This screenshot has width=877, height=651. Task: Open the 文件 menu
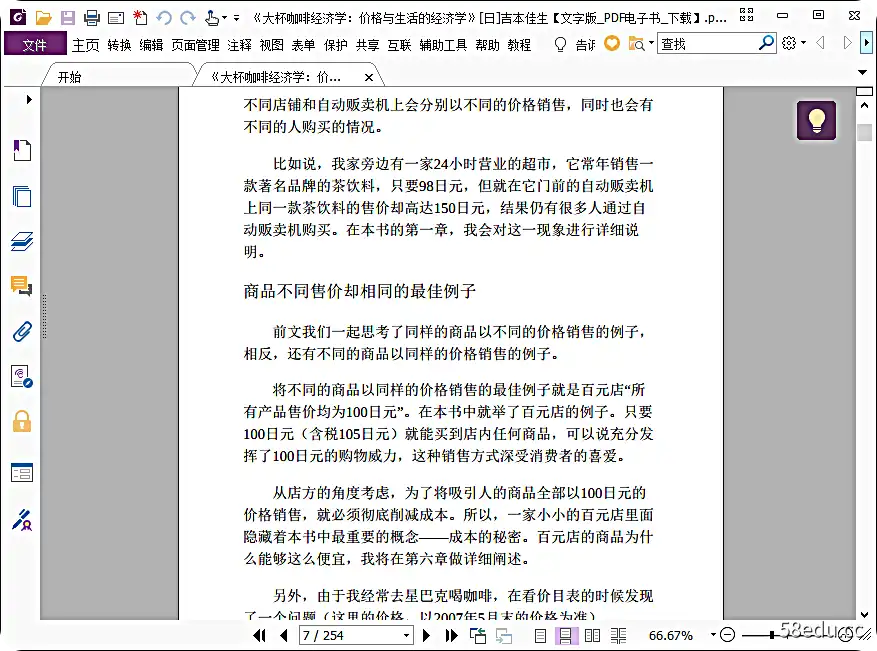(x=35, y=44)
